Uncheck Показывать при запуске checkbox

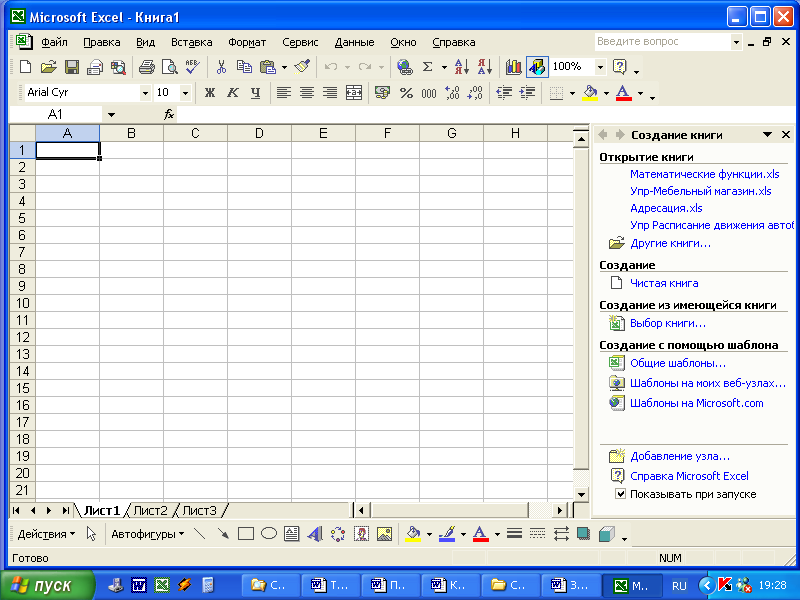pyautogui.click(x=620, y=494)
